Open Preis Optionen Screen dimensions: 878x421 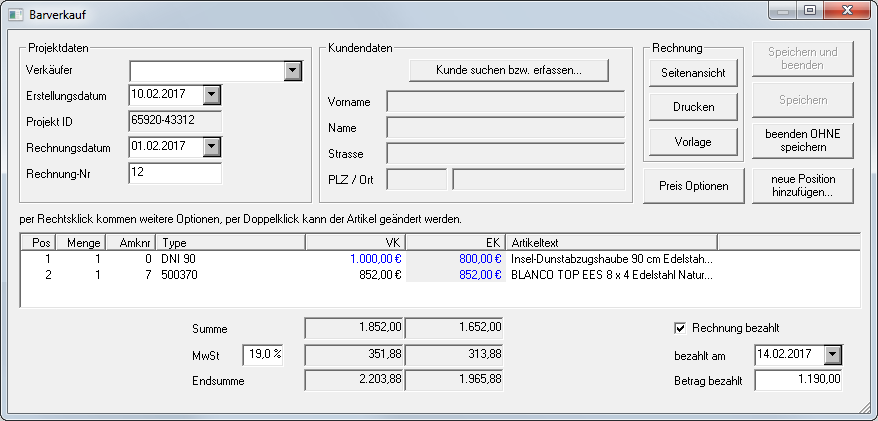(693, 185)
